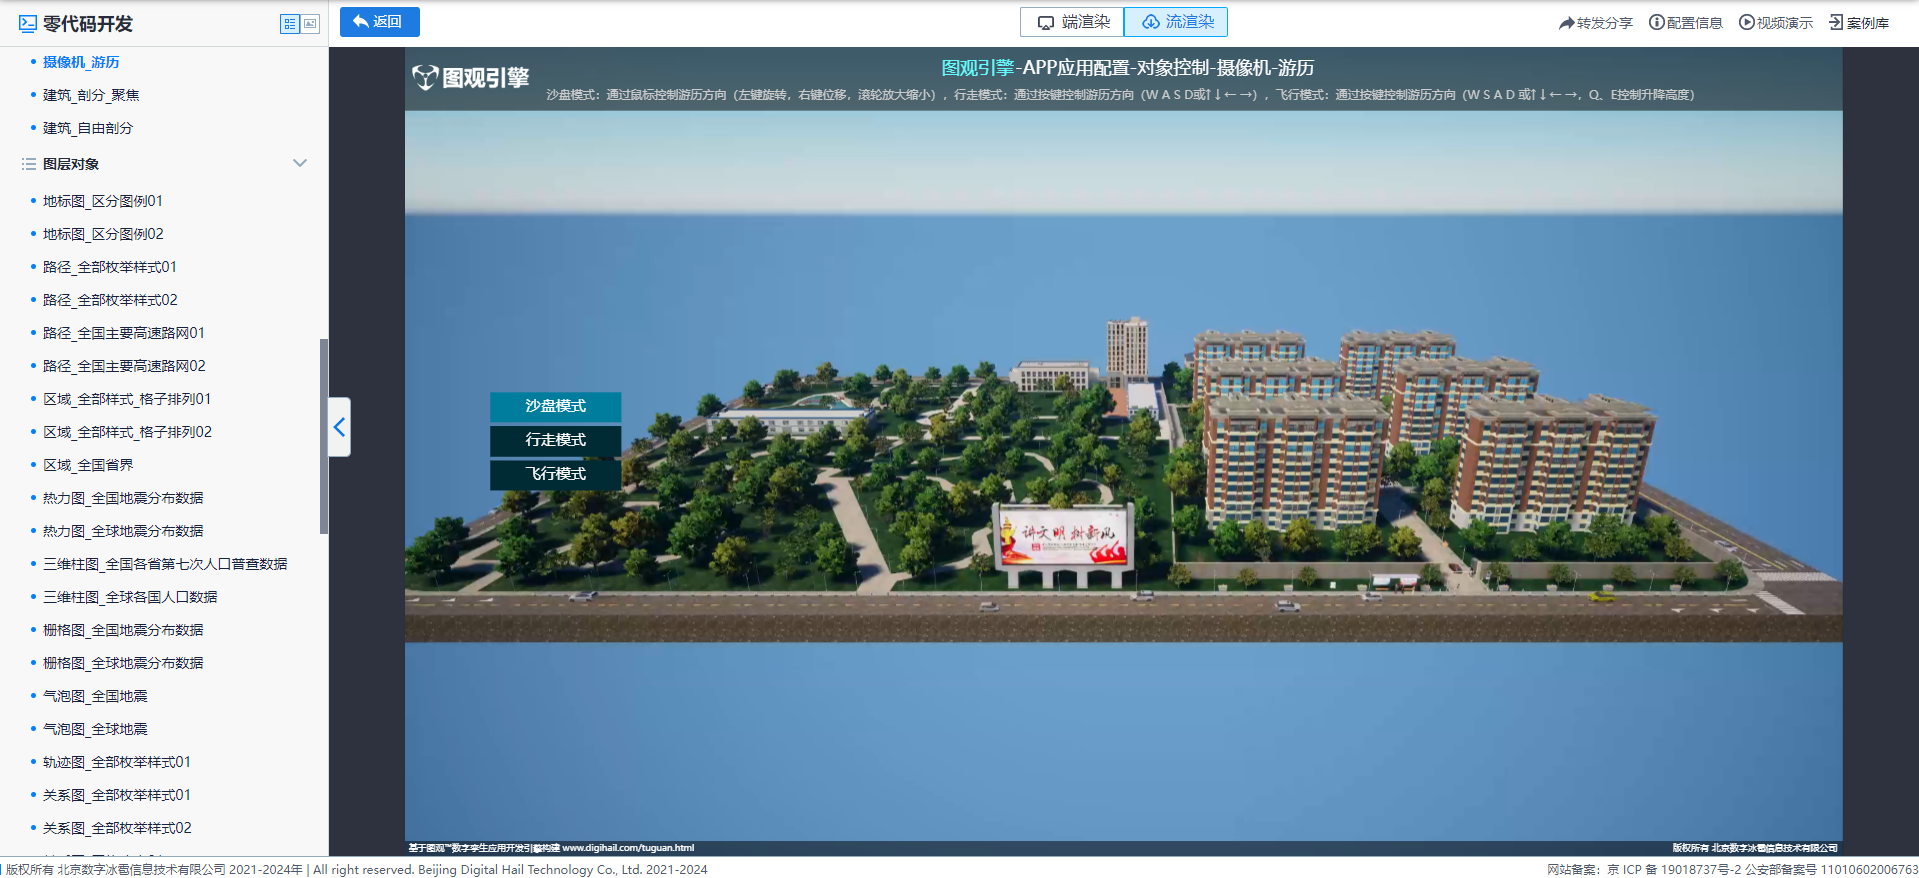
Task: Switch sidebar to list view icon
Action: click(290, 24)
